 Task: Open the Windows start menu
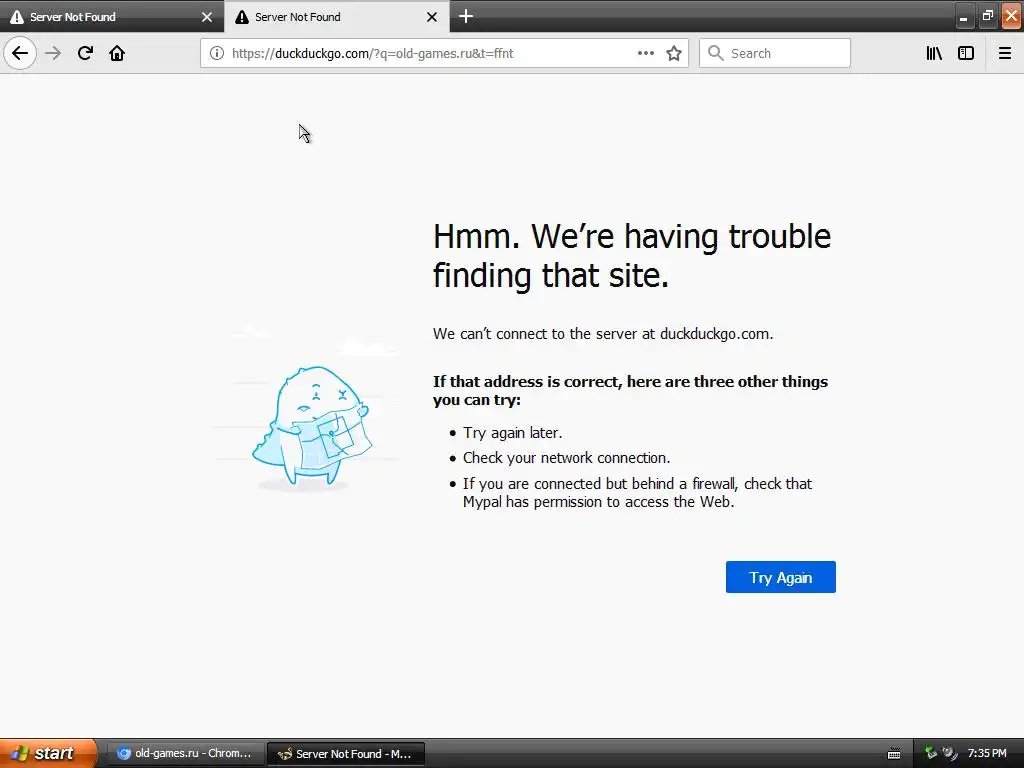click(x=48, y=753)
